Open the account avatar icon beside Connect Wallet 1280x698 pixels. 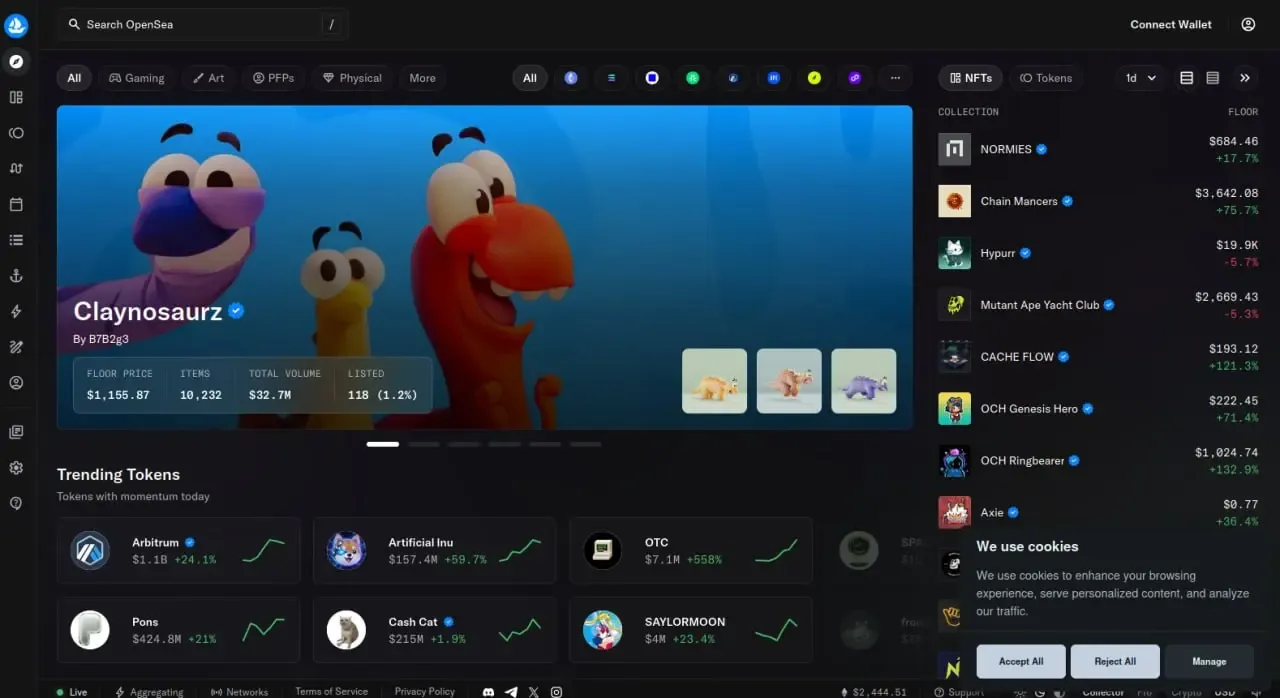(x=1248, y=24)
